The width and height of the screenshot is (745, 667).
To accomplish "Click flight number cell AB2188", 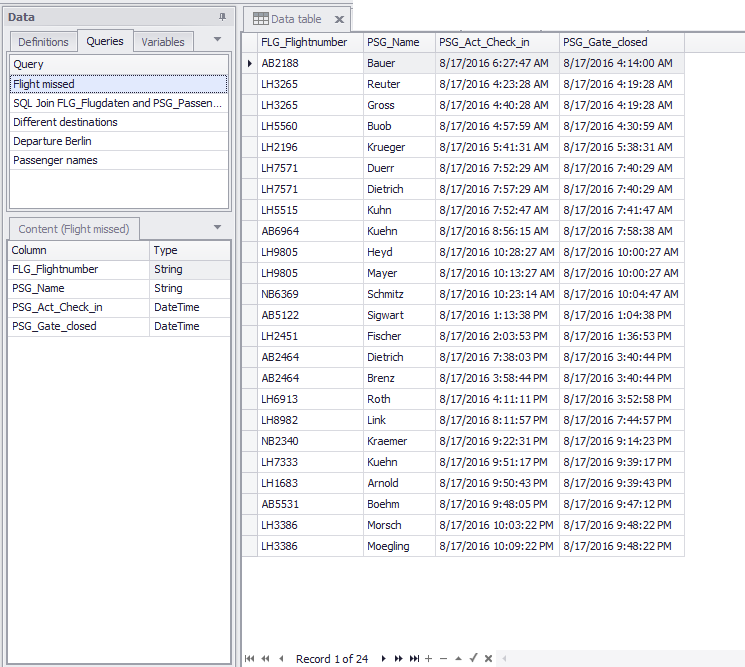I will pos(310,63).
